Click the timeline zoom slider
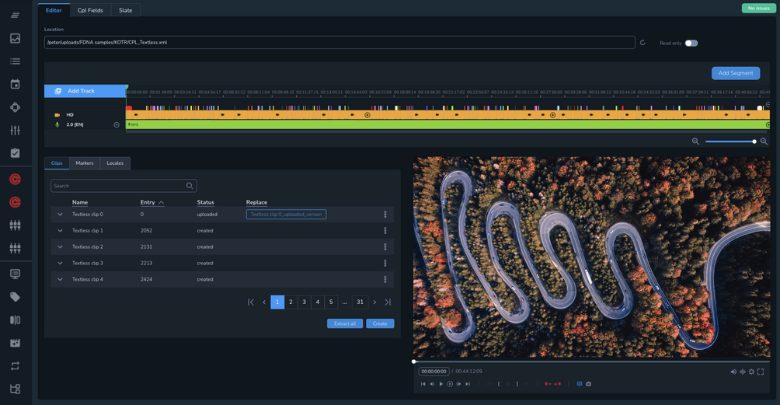780x405 pixels. point(730,142)
